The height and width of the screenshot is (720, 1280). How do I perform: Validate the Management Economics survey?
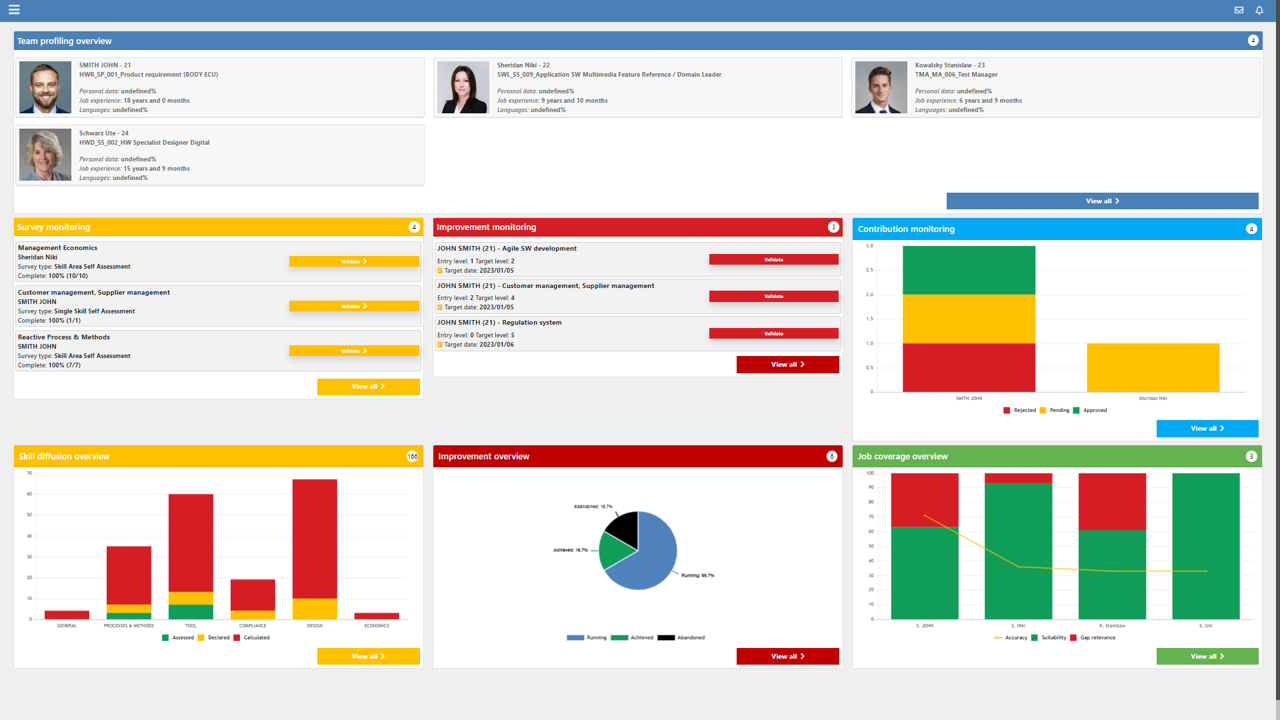pyautogui.click(x=354, y=261)
